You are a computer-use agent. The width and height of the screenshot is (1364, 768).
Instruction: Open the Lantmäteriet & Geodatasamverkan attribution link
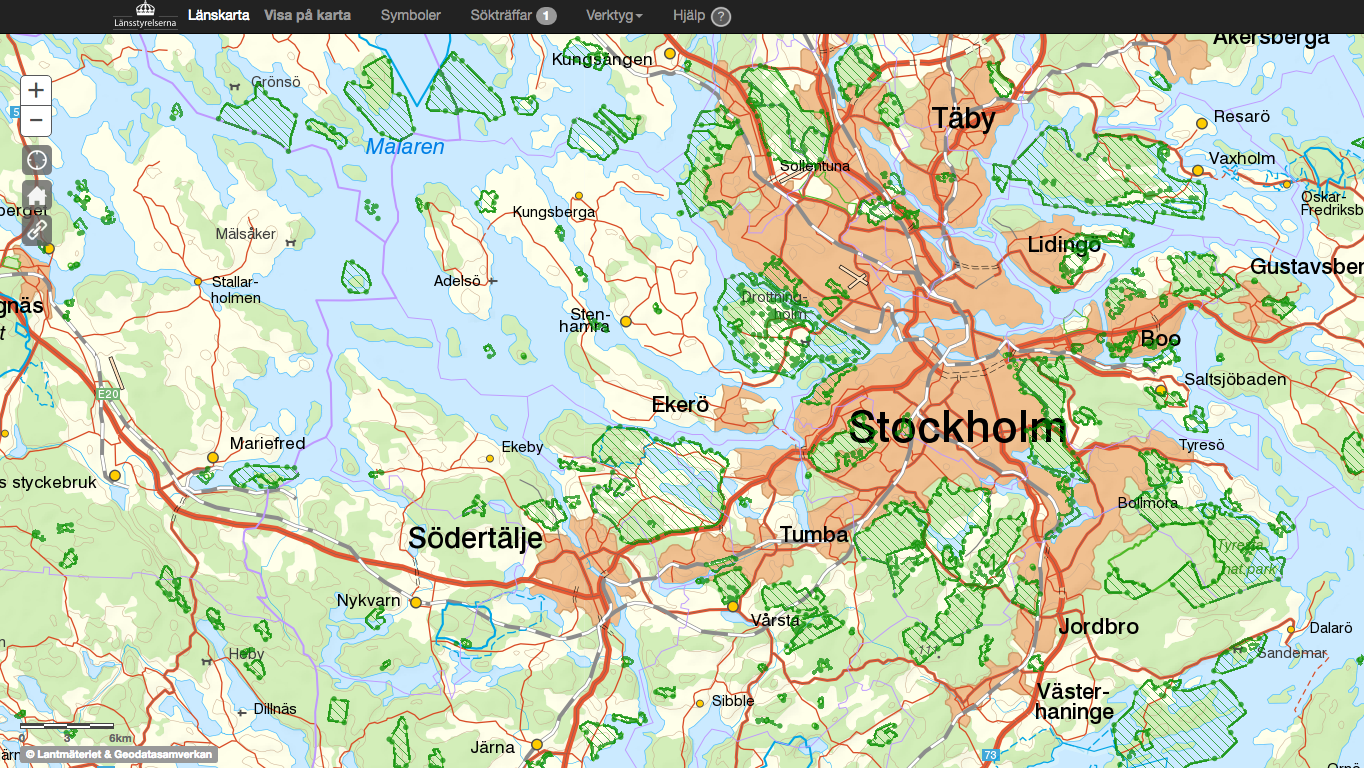pos(118,754)
